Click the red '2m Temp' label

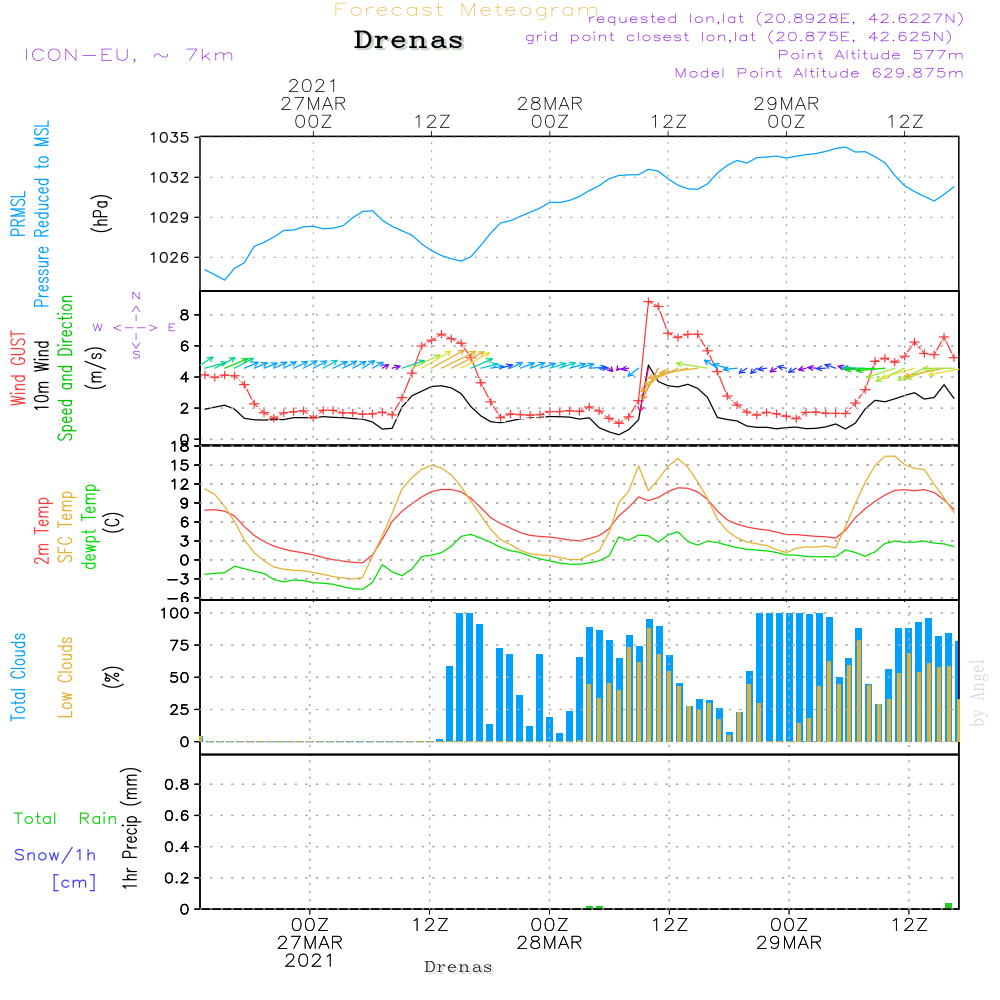pyautogui.click(x=42, y=531)
